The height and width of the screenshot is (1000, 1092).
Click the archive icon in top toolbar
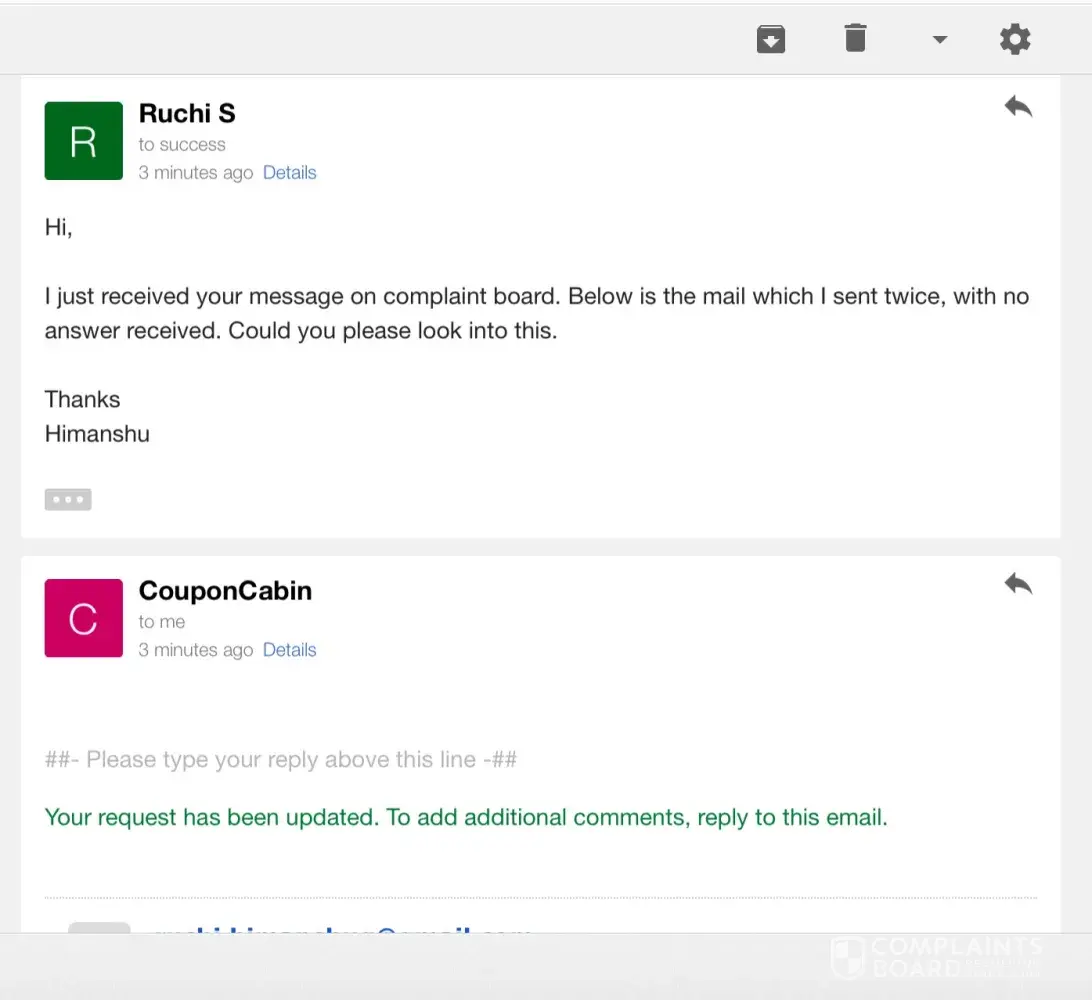770,39
